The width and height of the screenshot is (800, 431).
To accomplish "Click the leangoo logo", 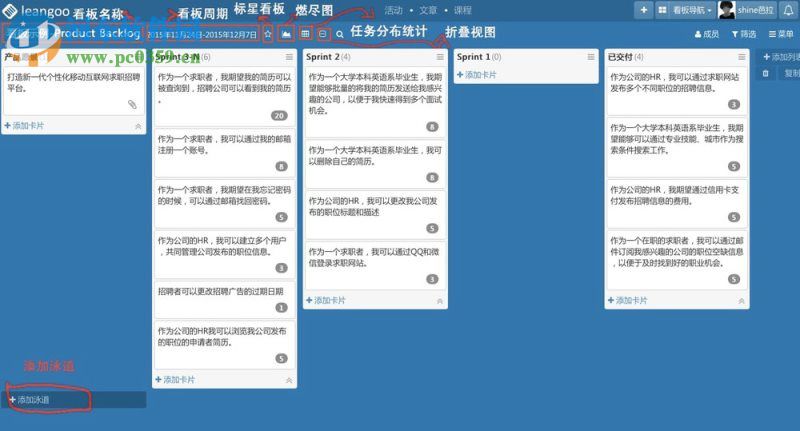I will pos(35,11).
